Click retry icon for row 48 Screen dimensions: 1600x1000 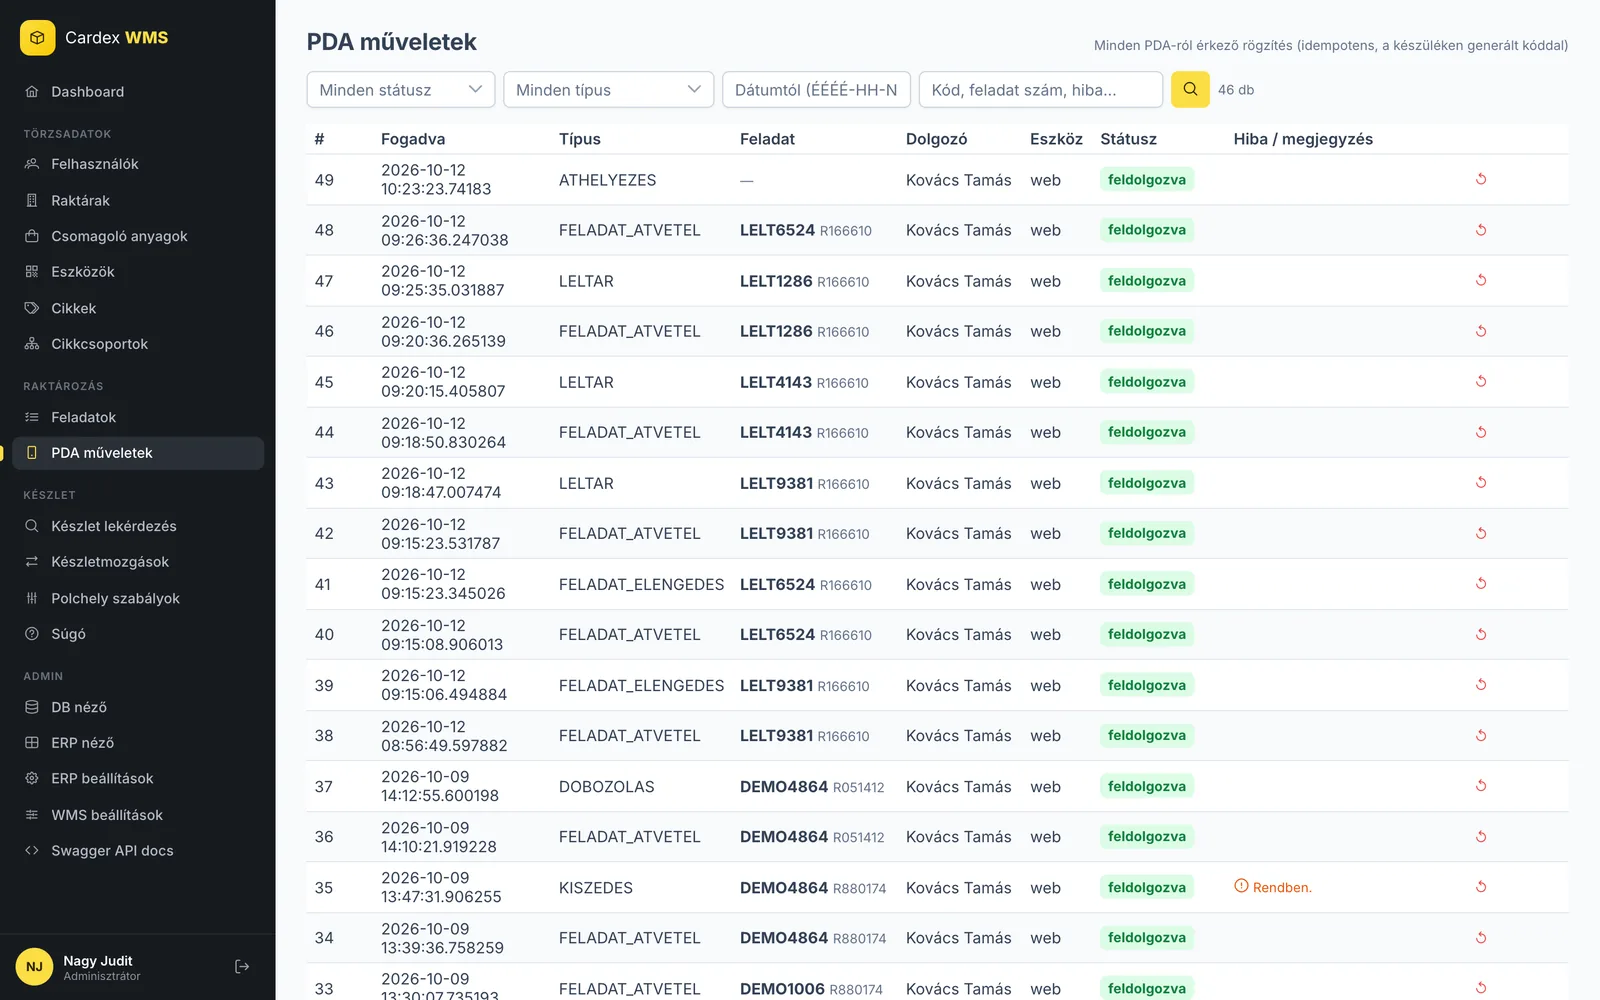[x=1481, y=230]
